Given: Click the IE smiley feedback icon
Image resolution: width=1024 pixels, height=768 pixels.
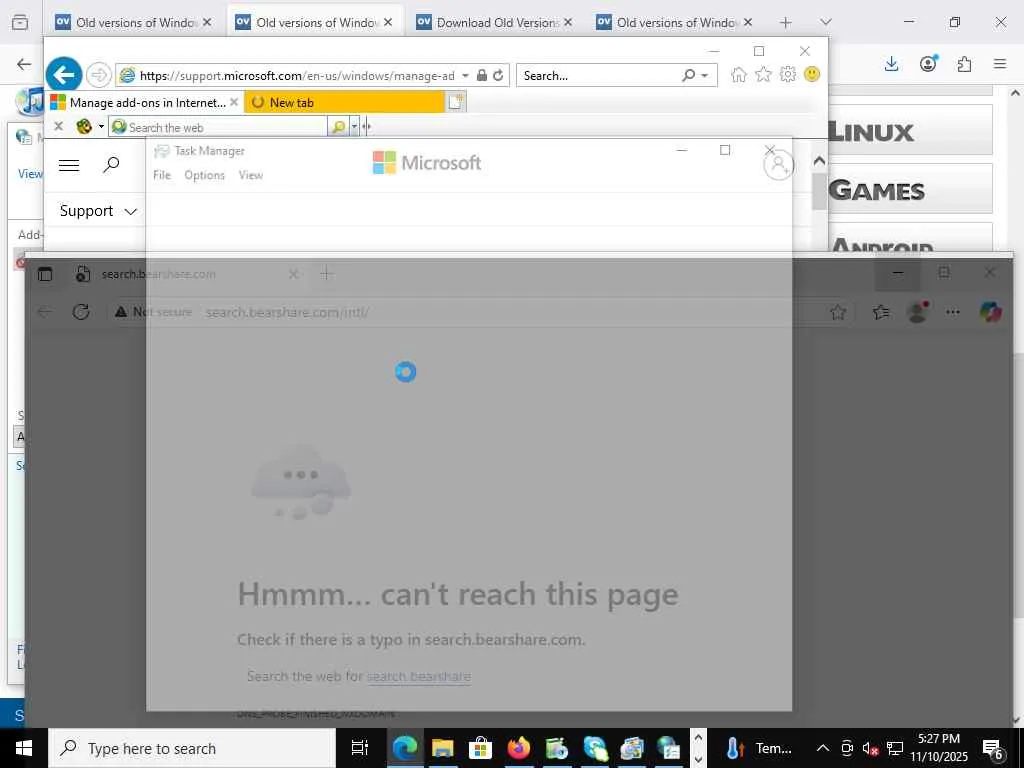Looking at the screenshot, I should 812,74.
